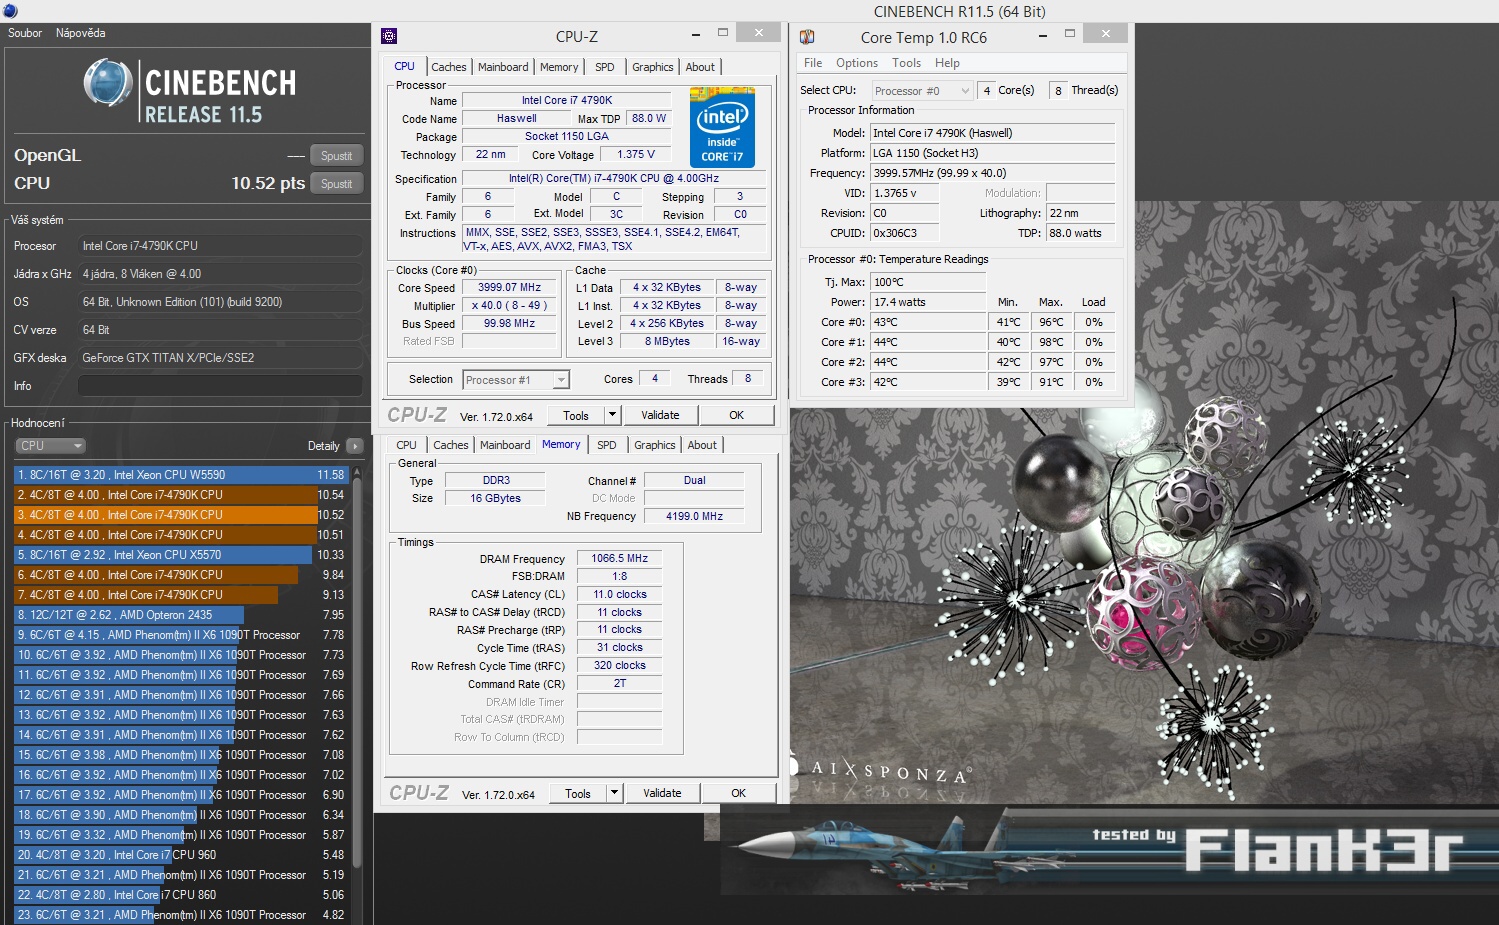Click the Cinebench app icon in the title bar
Image resolution: width=1499 pixels, height=925 pixels.
point(10,11)
